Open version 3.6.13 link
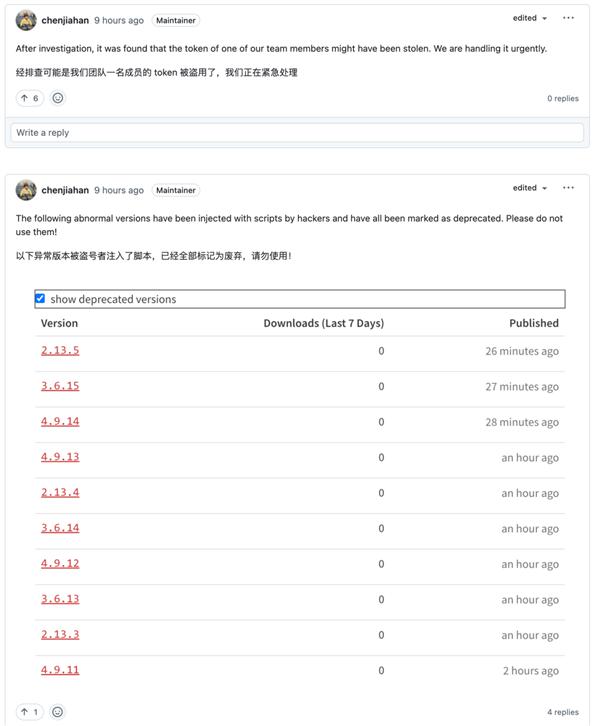 coord(60,599)
